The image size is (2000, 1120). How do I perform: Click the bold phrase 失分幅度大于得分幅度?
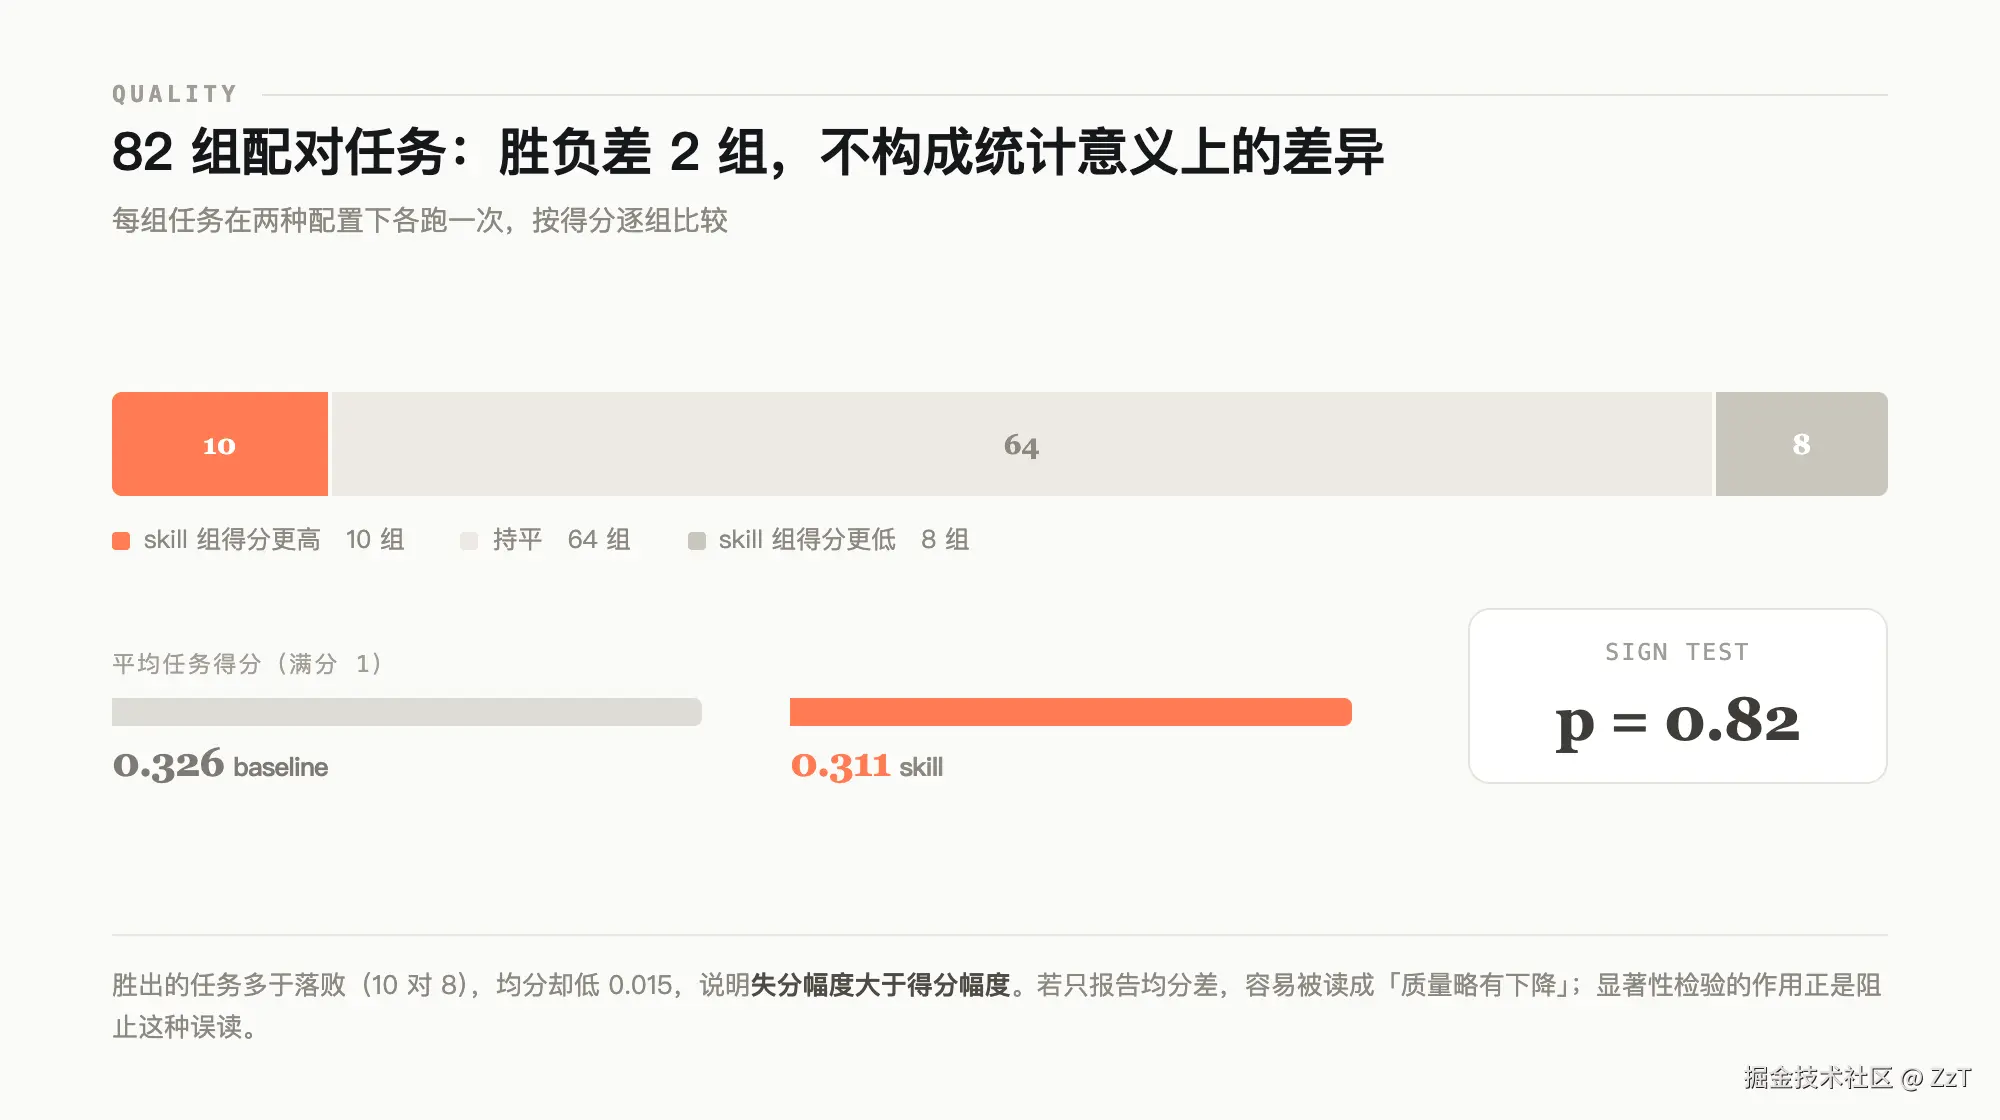pyautogui.click(x=881, y=985)
